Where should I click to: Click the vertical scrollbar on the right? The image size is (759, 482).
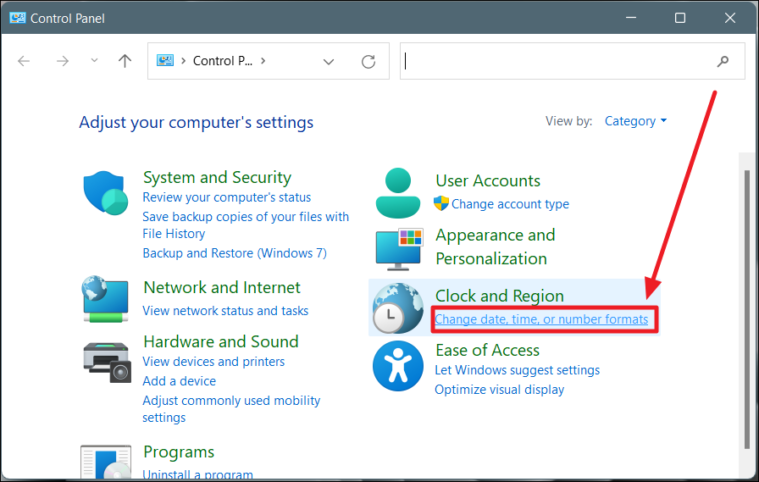(748, 310)
